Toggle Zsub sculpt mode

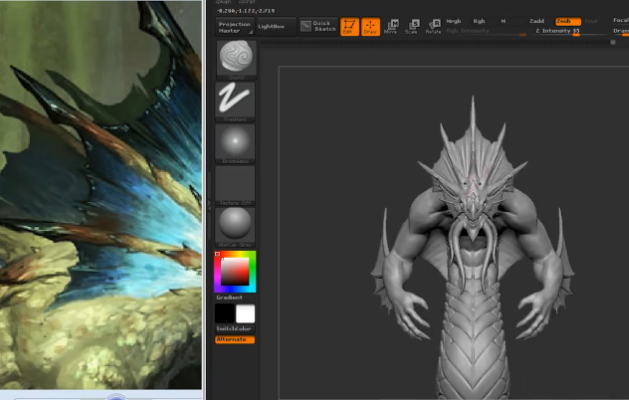pyautogui.click(x=568, y=21)
